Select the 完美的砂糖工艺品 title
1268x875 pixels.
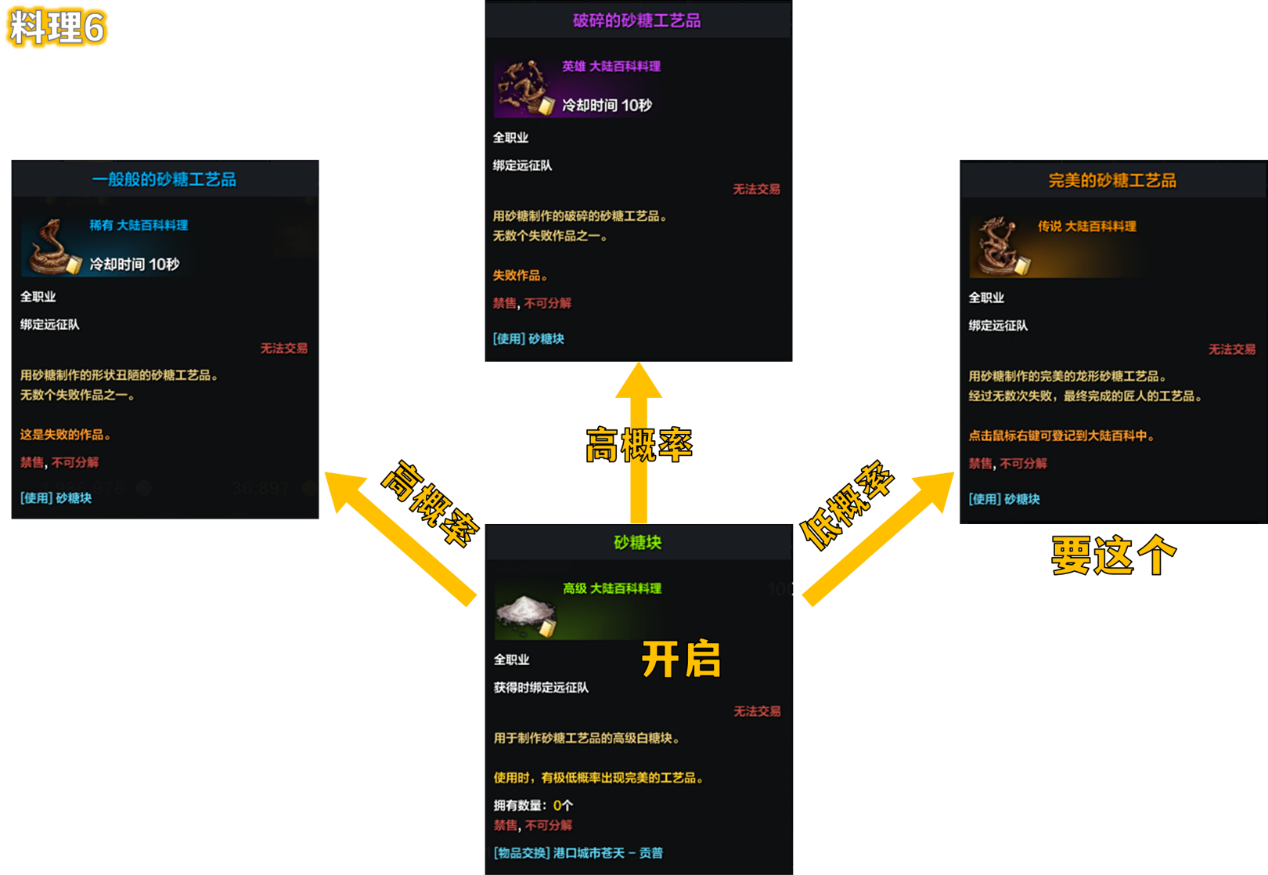coord(1112,181)
